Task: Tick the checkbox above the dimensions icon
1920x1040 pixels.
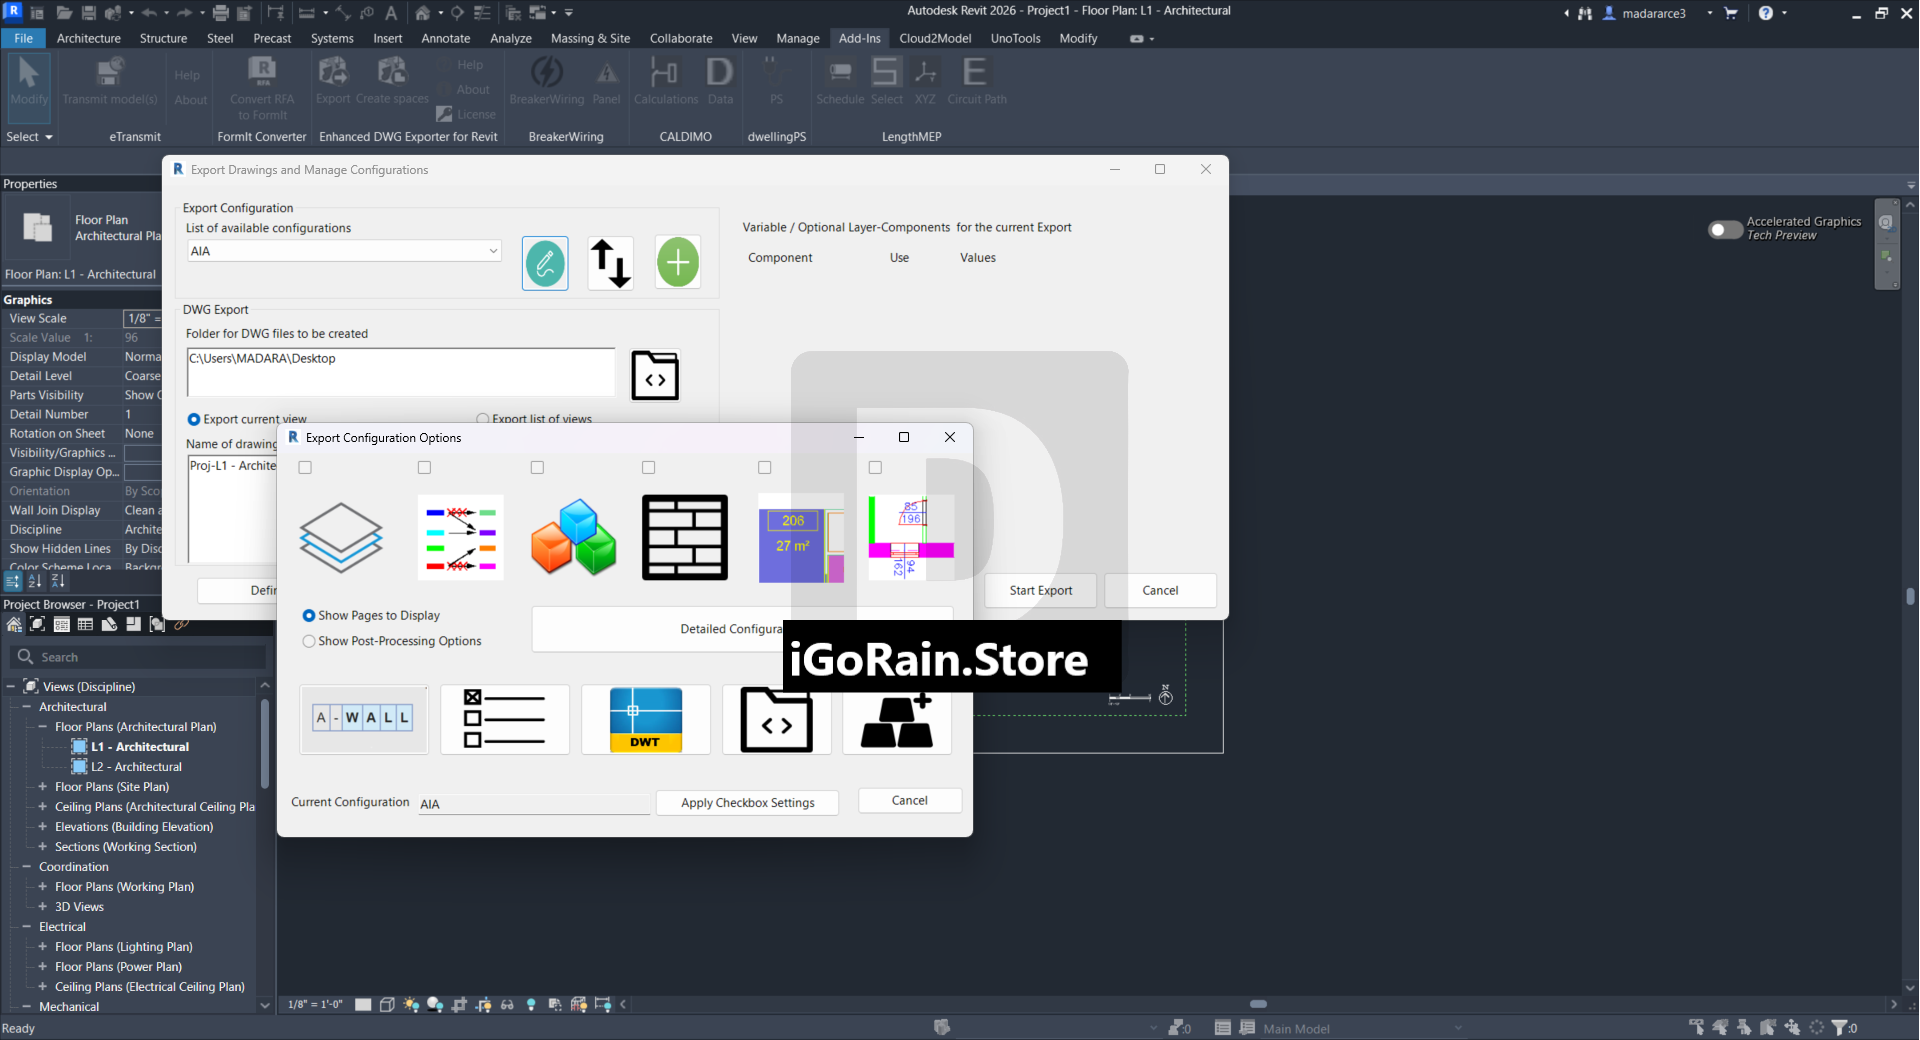Action: (x=875, y=467)
